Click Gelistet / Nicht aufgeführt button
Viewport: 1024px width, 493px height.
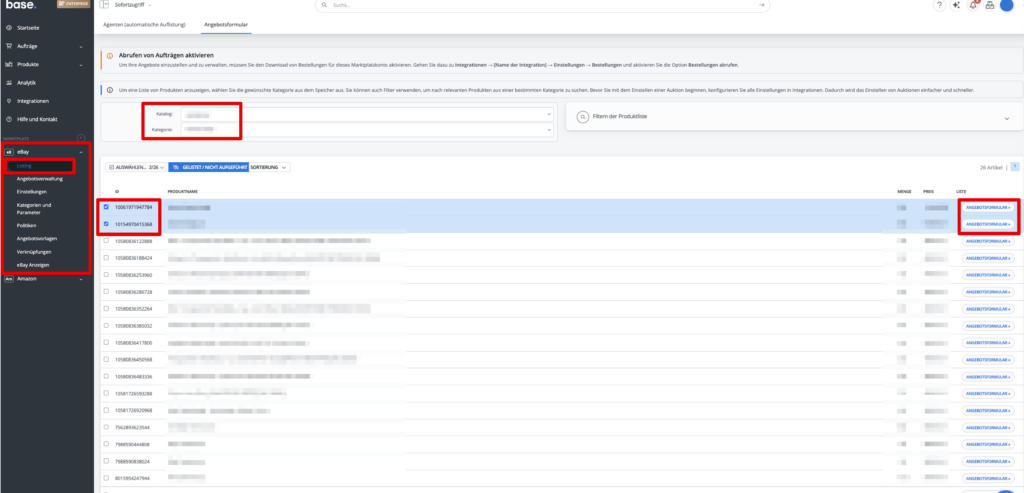pyautogui.click(x=208, y=167)
